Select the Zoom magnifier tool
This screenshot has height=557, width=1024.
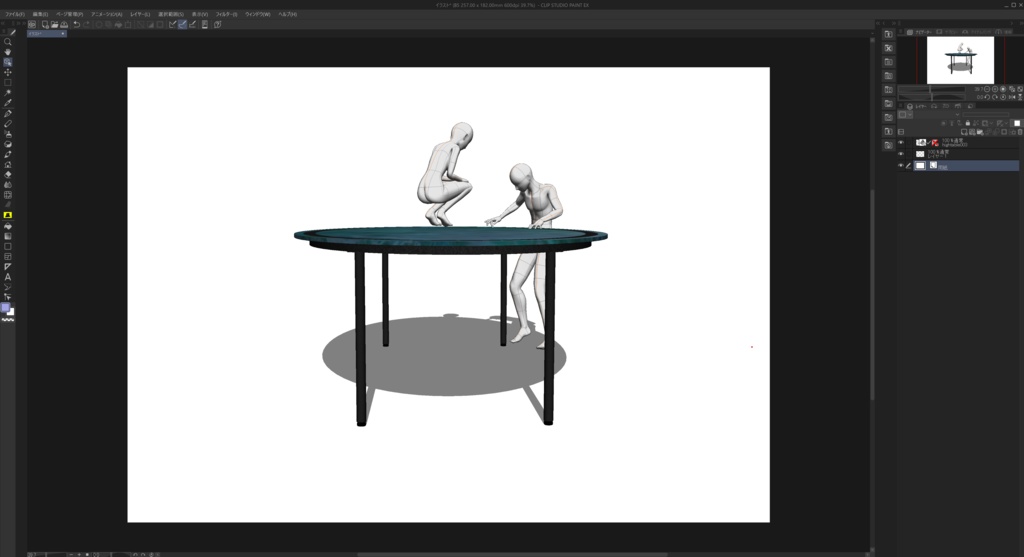8,42
